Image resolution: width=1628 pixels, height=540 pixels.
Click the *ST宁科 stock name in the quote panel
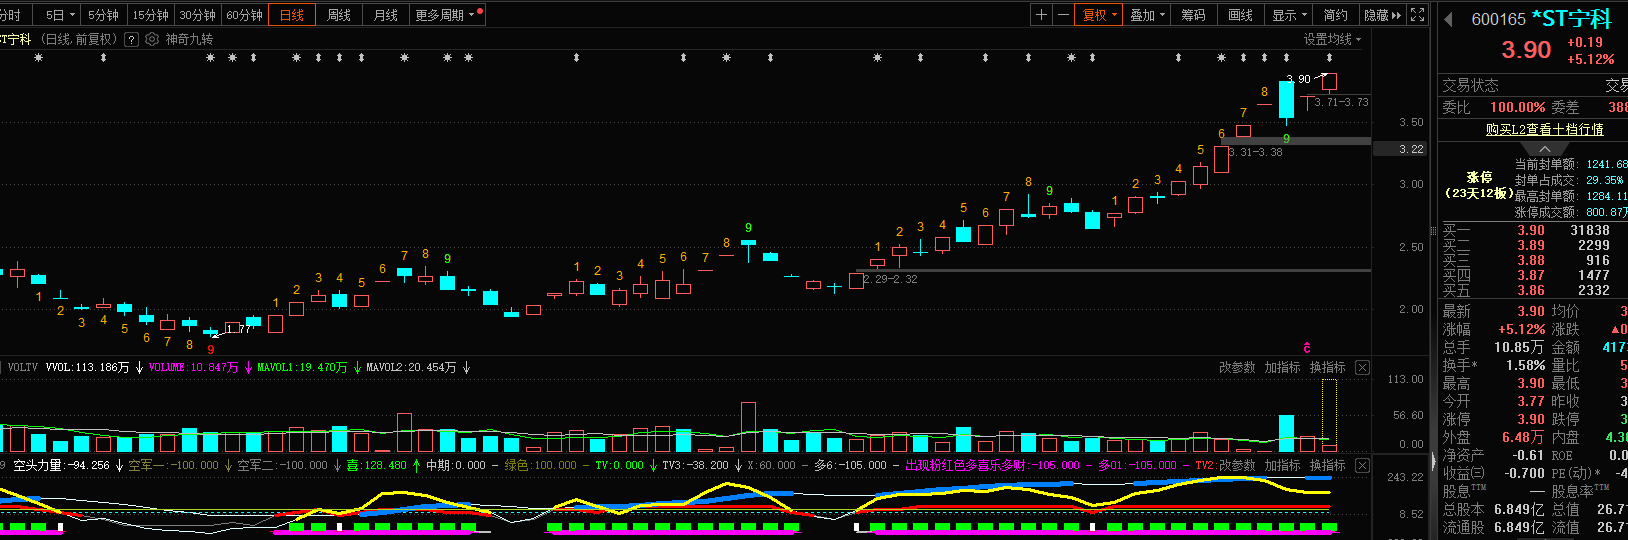1571,19
